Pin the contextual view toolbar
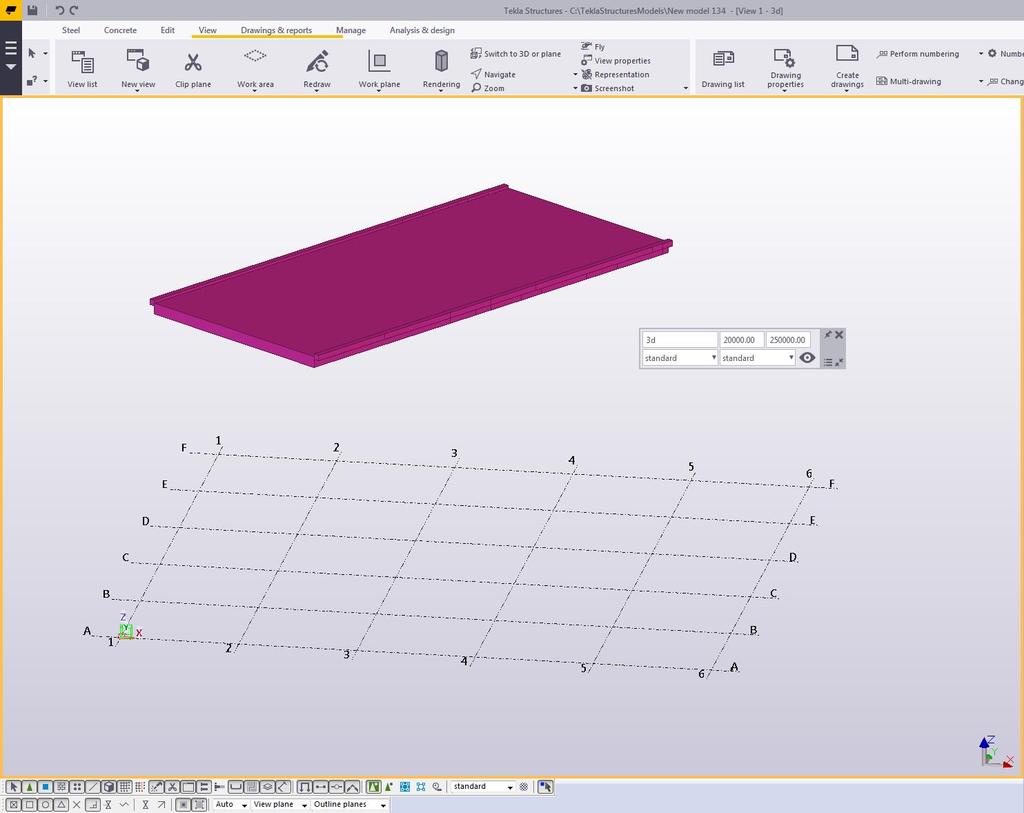This screenshot has width=1024, height=813. 828,334
